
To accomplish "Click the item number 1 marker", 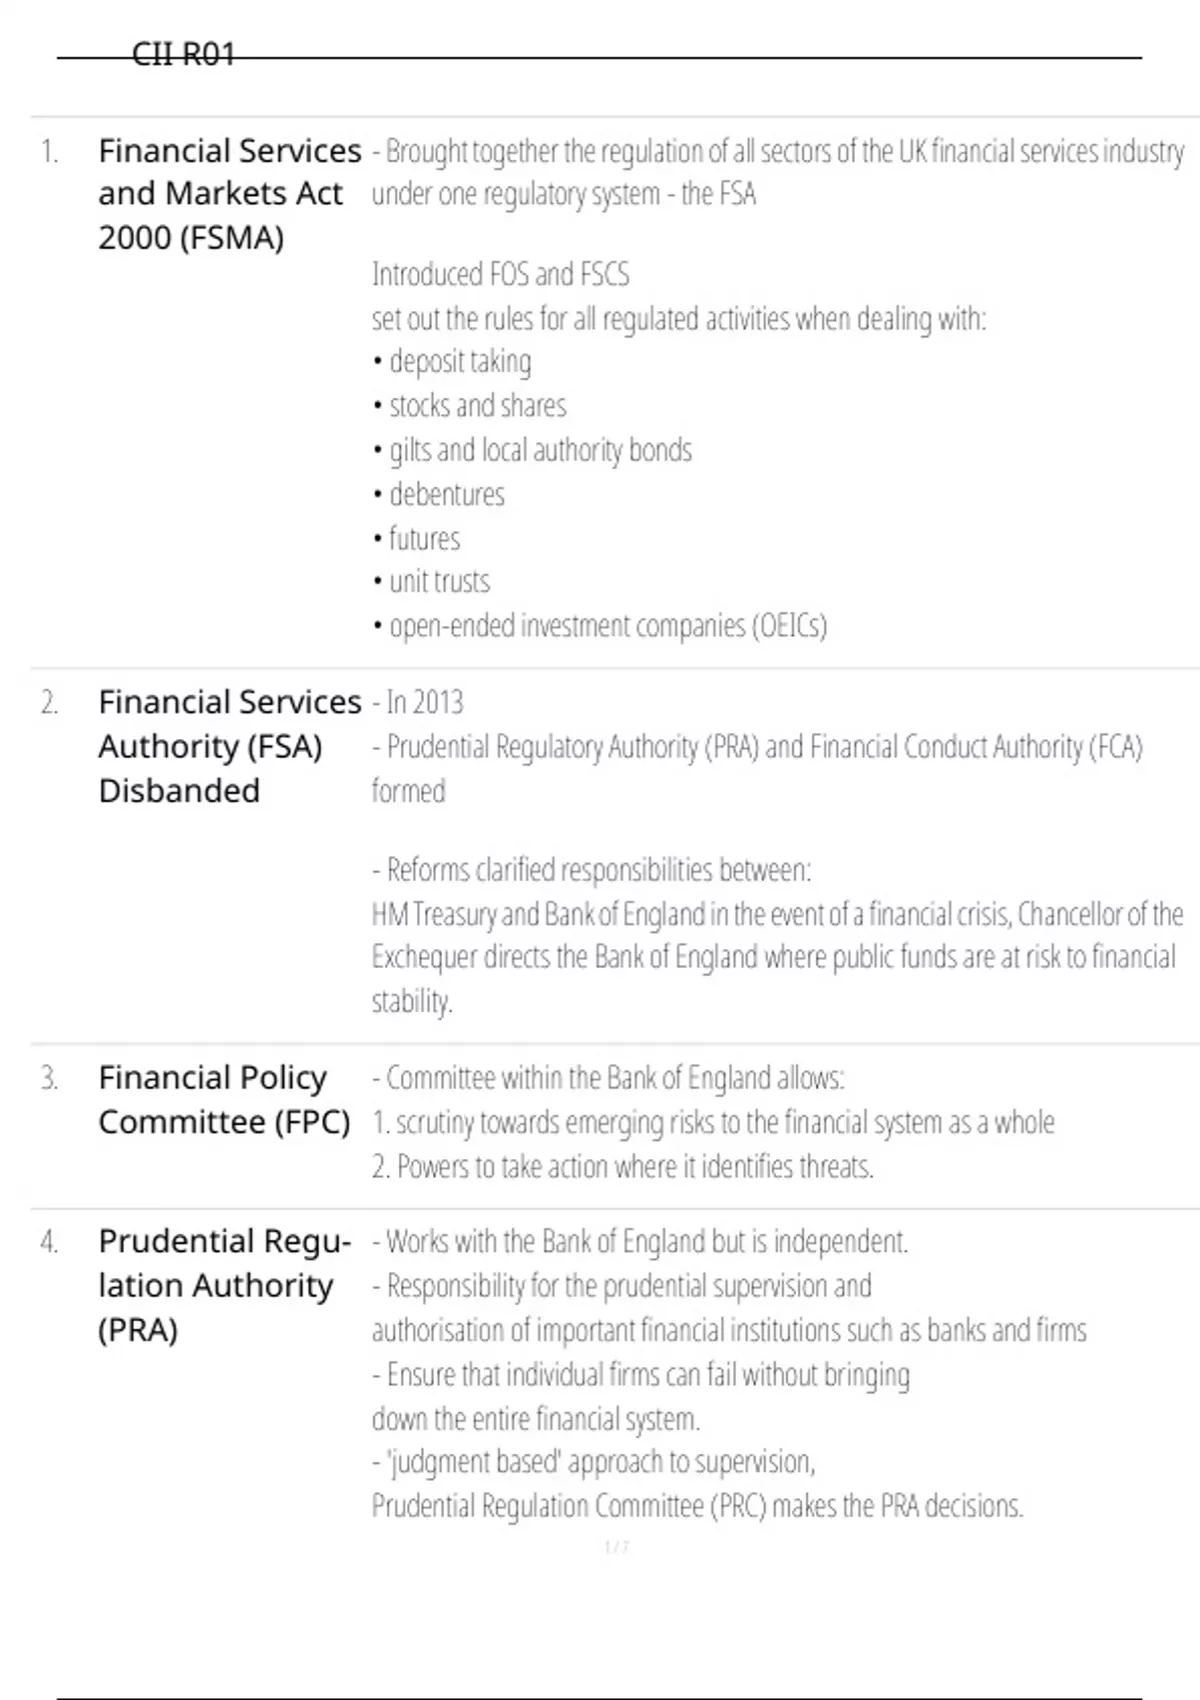I will [x=49, y=152].
